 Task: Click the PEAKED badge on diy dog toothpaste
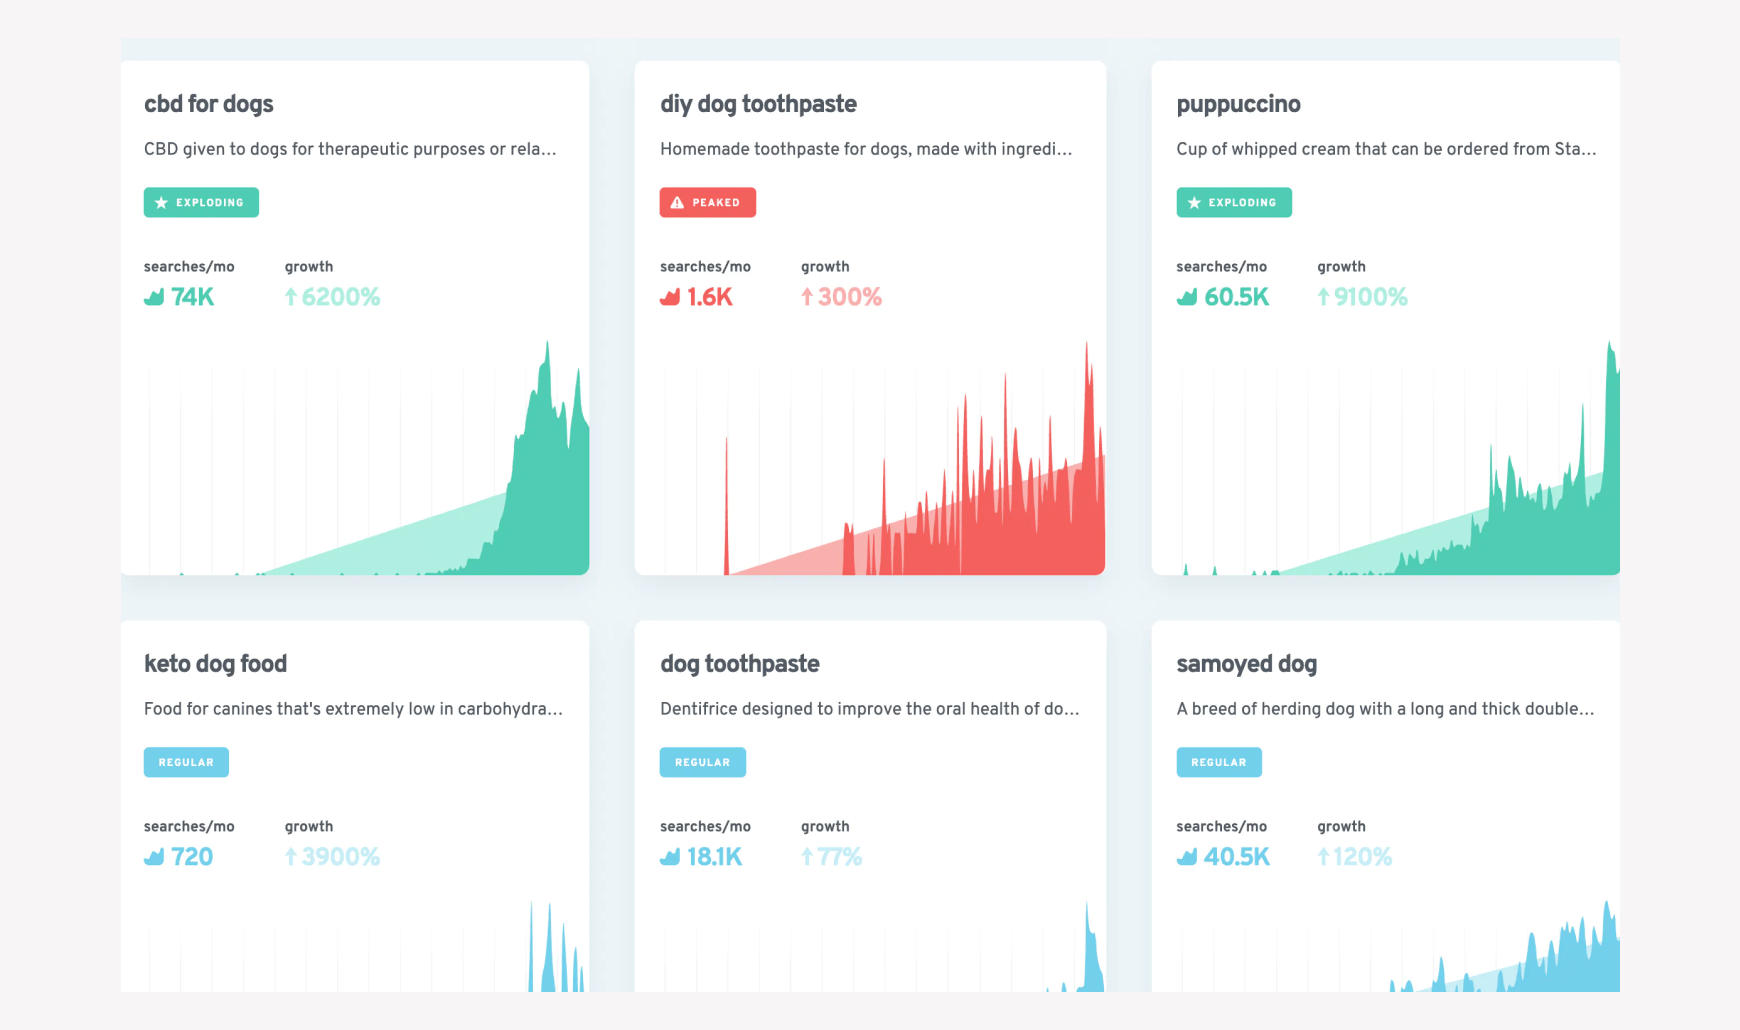pos(707,202)
